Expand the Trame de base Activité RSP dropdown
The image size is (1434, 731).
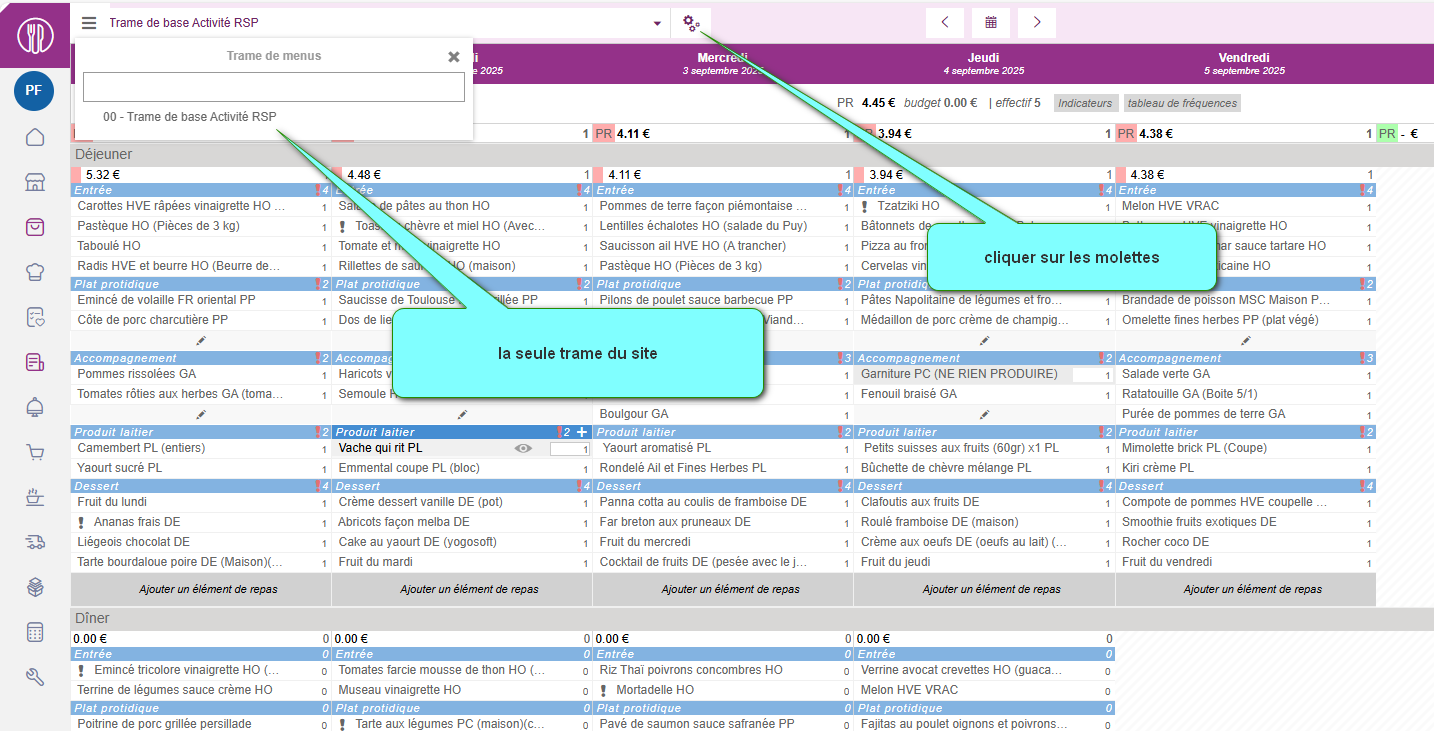tap(657, 23)
